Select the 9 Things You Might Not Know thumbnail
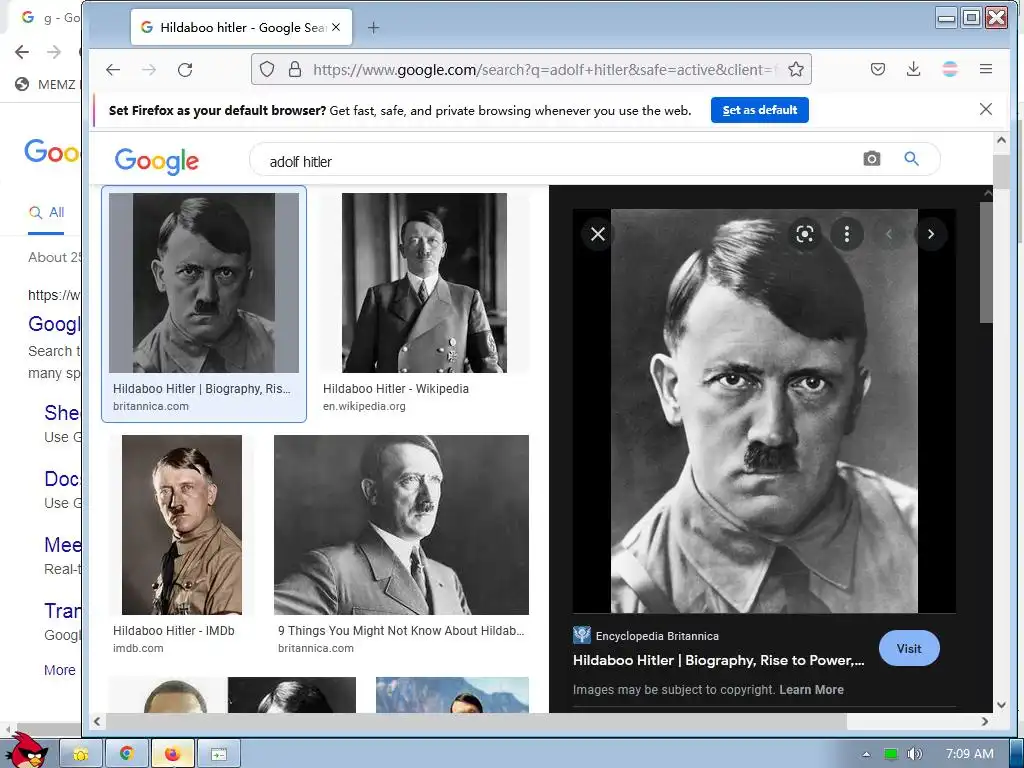 (401, 525)
